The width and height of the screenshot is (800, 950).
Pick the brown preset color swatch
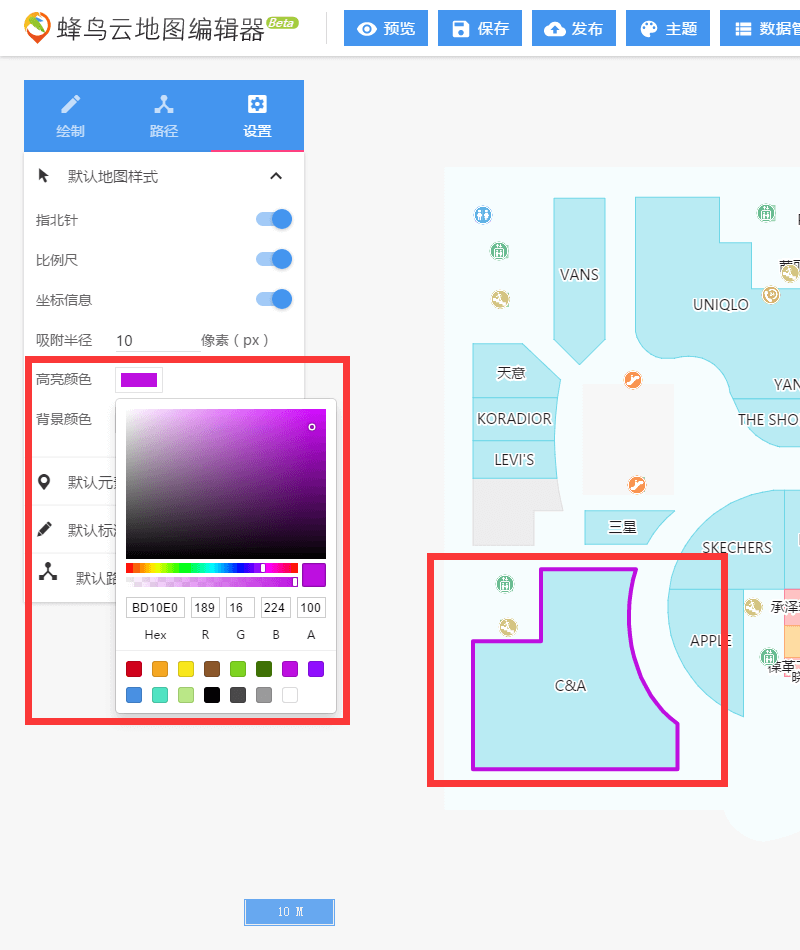[212, 669]
